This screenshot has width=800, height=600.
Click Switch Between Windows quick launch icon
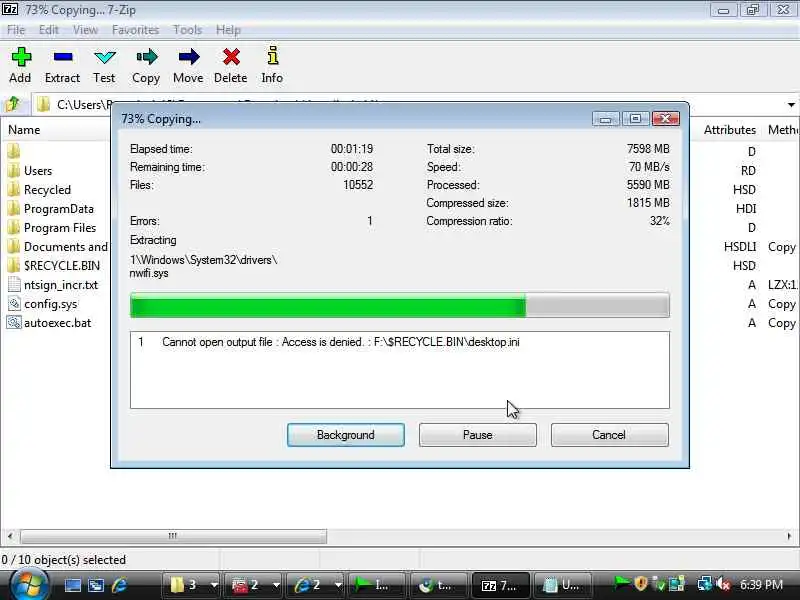(96, 585)
